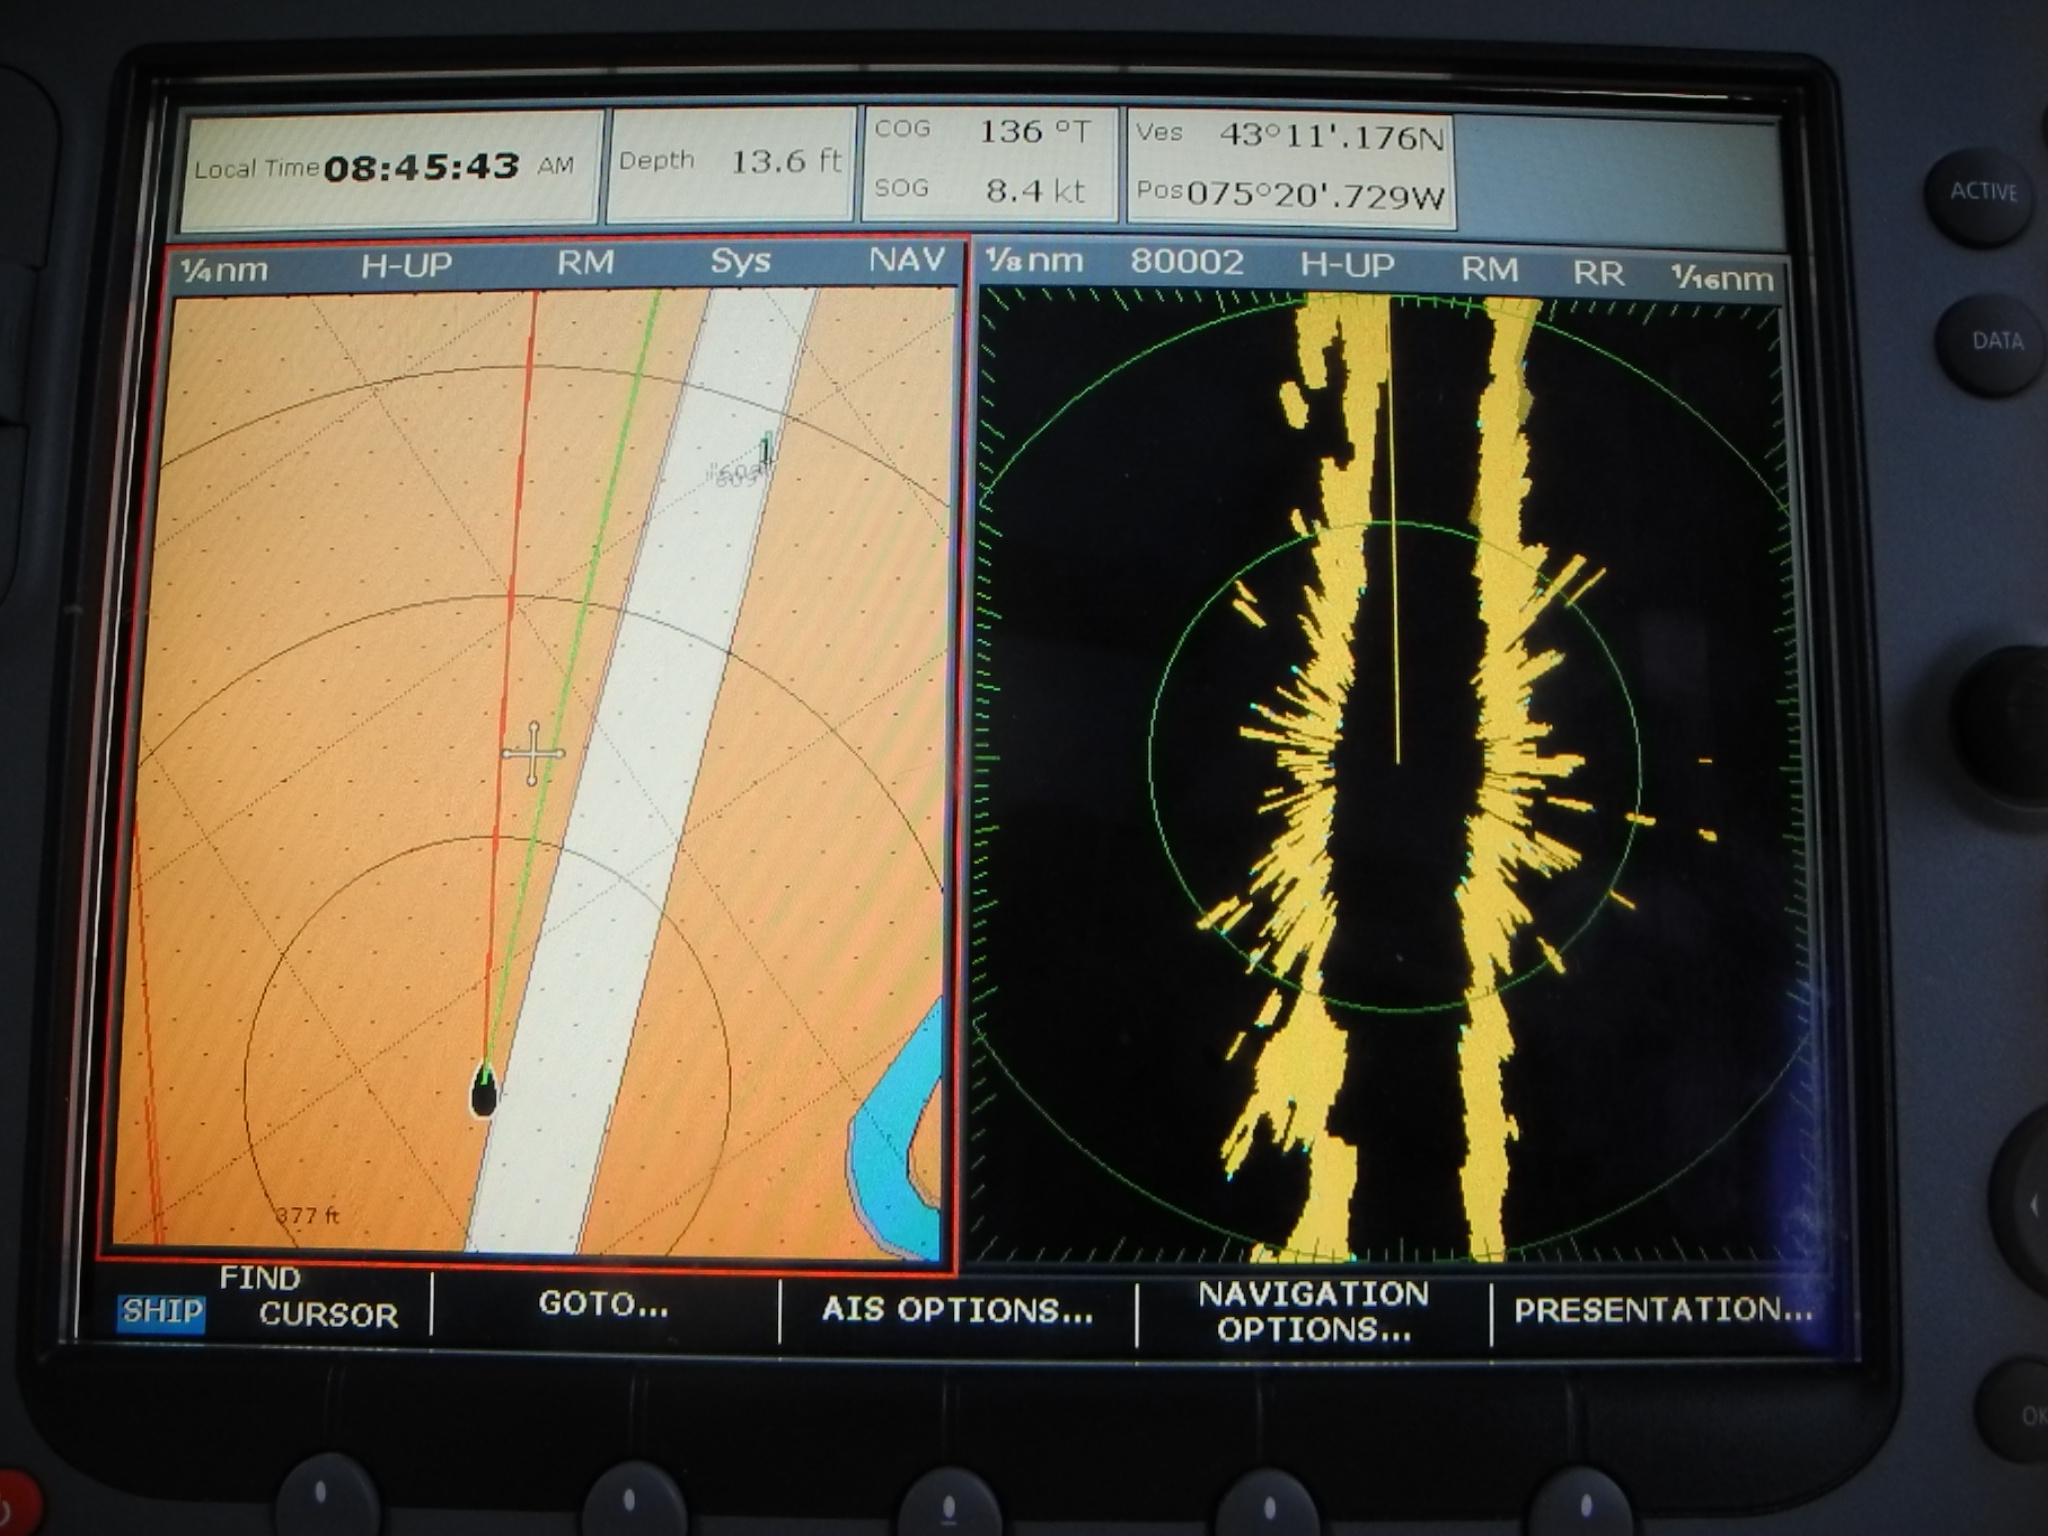Click the crosshair cursor on the chart
The image size is (2048, 1536).
tap(533, 753)
